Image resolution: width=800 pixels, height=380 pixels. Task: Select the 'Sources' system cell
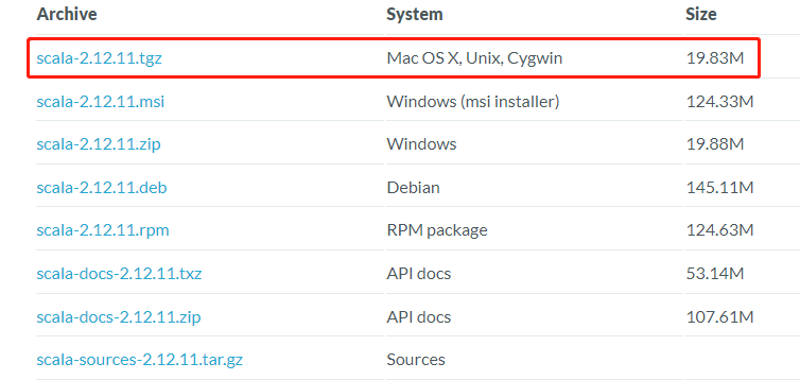pos(416,360)
